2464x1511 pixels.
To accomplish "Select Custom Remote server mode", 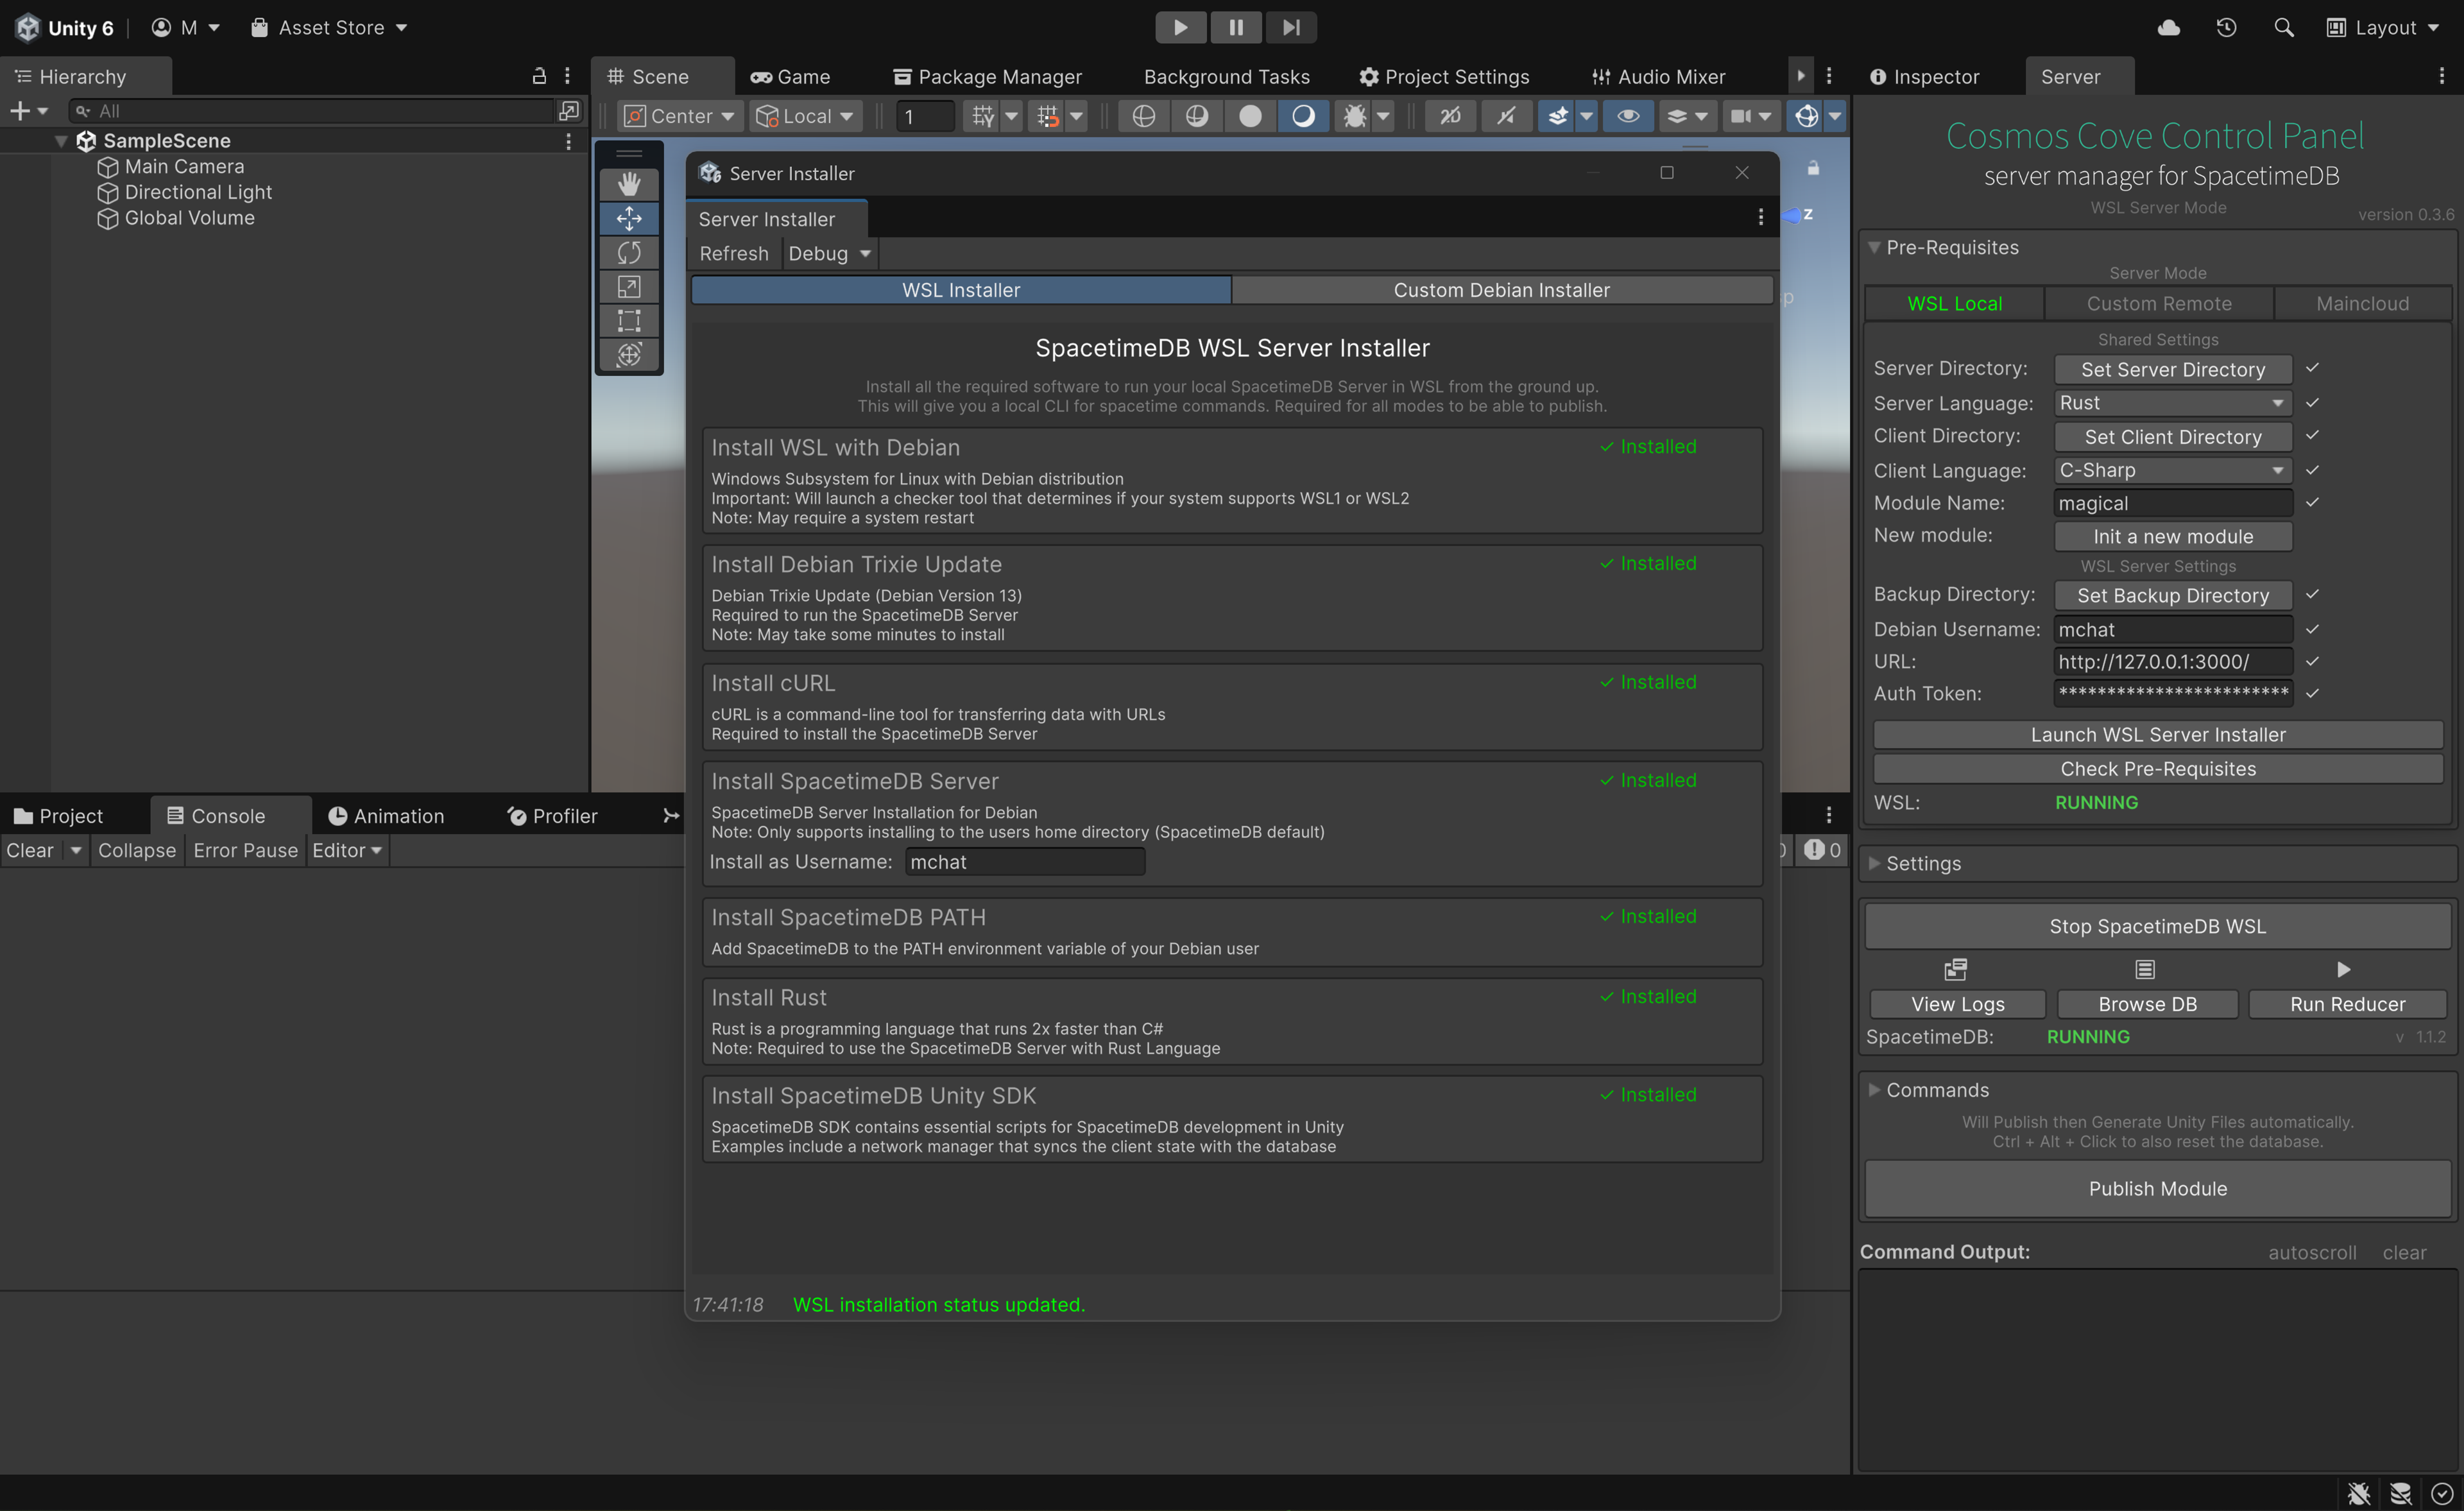I will pos(2159,303).
